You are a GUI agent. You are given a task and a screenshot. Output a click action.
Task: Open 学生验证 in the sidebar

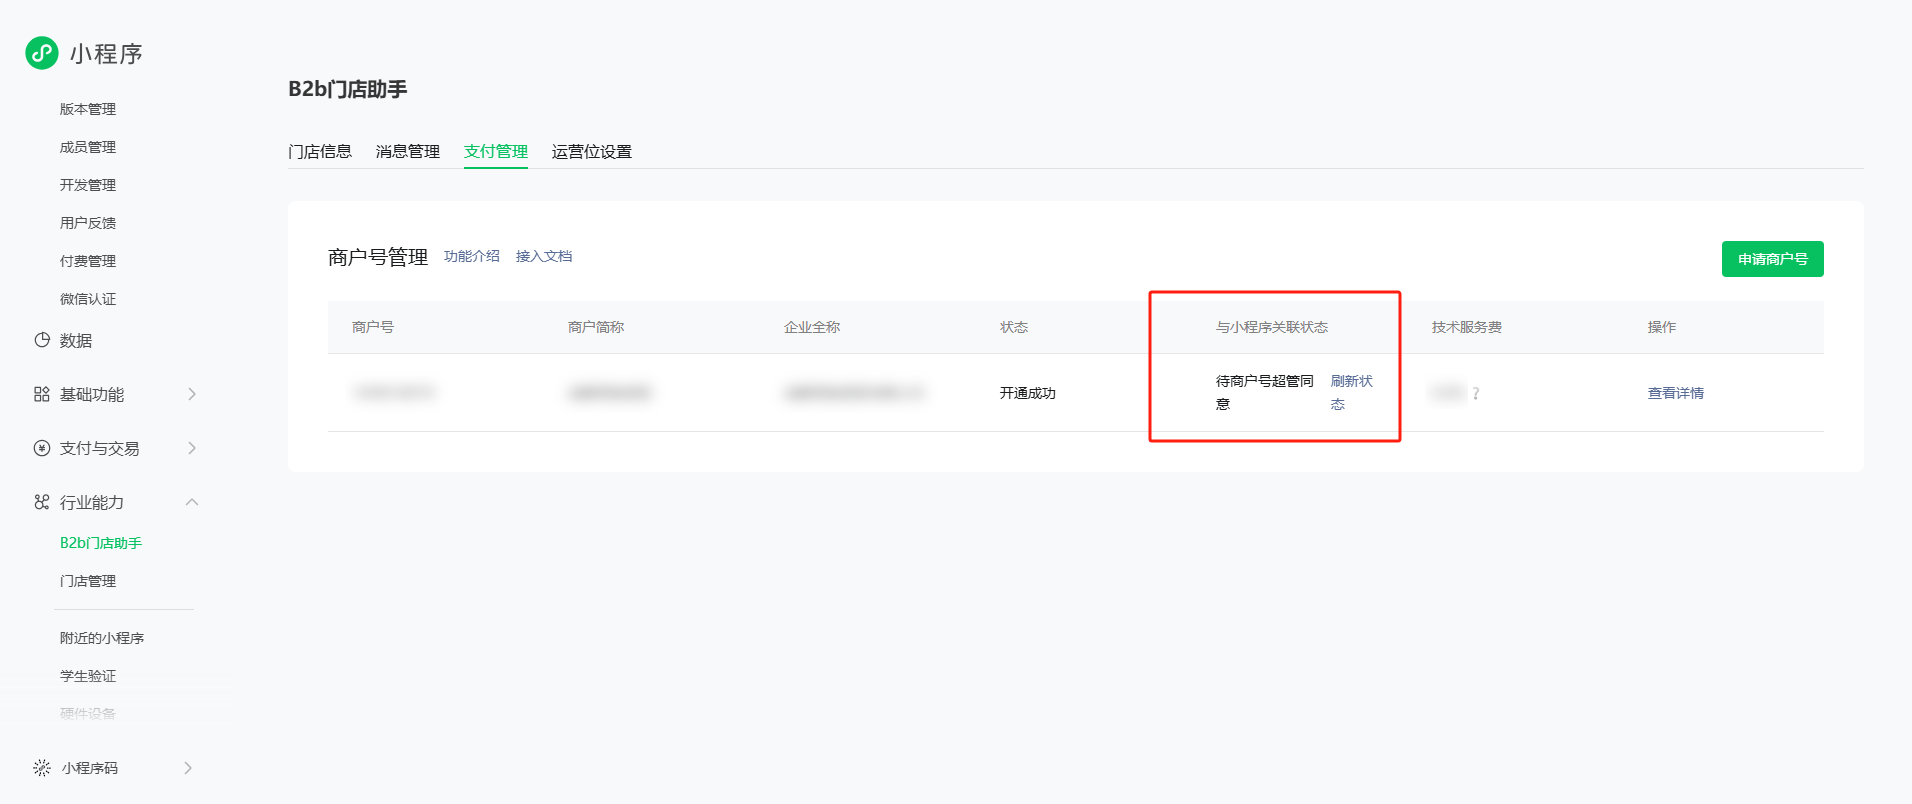click(88, 676)
